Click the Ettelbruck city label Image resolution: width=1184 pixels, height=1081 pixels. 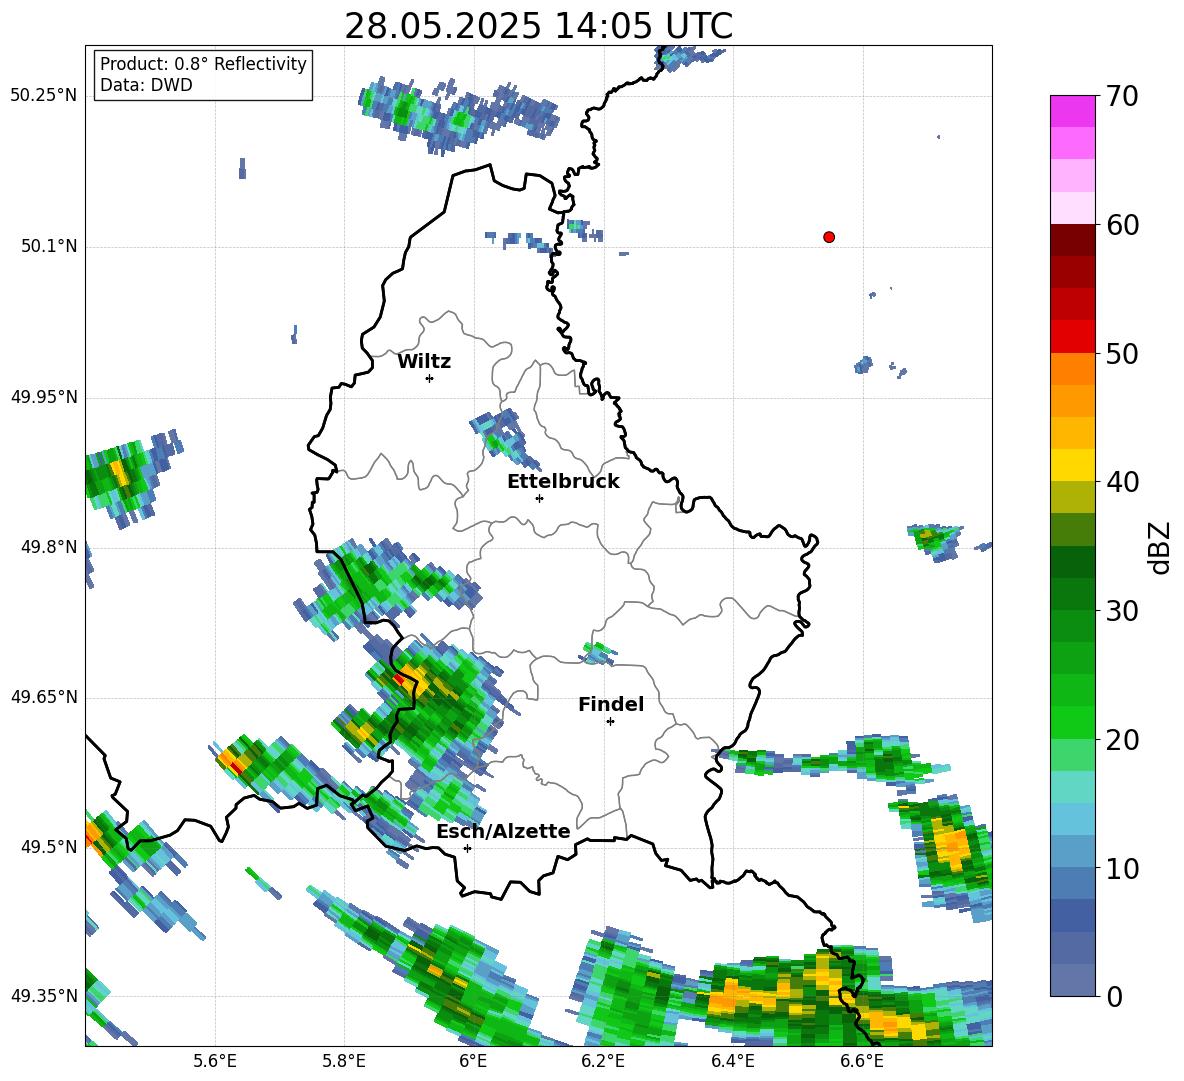point(563,482)
